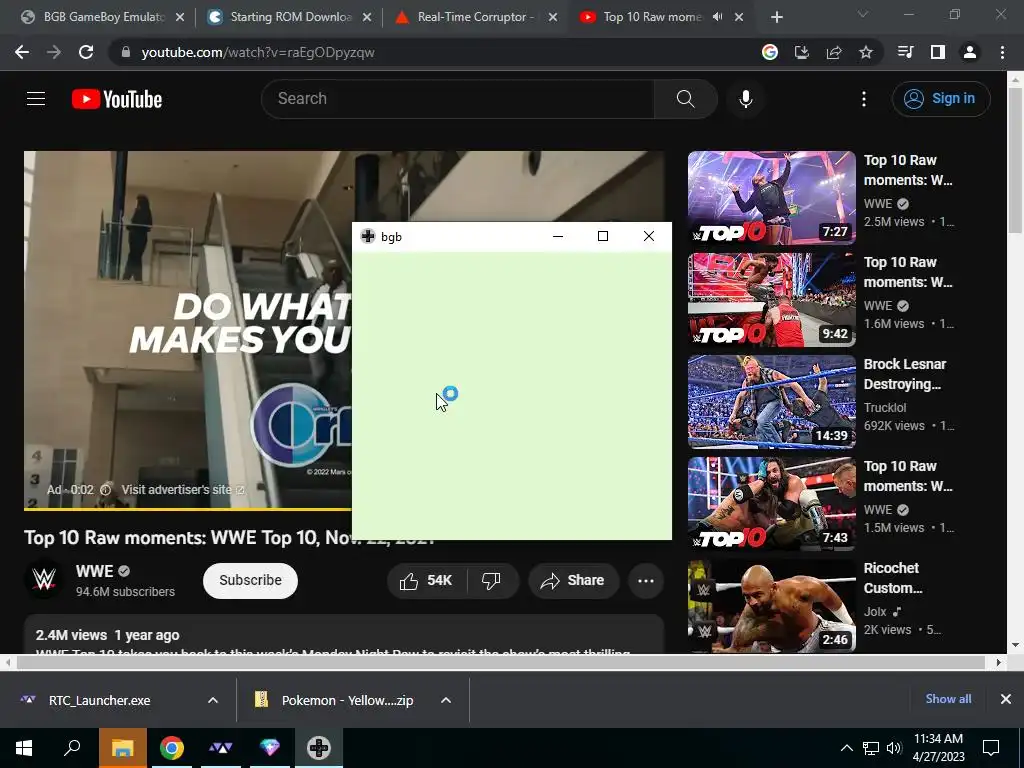Click the address bar URL
1024x768 pixels.
point(258,52)
